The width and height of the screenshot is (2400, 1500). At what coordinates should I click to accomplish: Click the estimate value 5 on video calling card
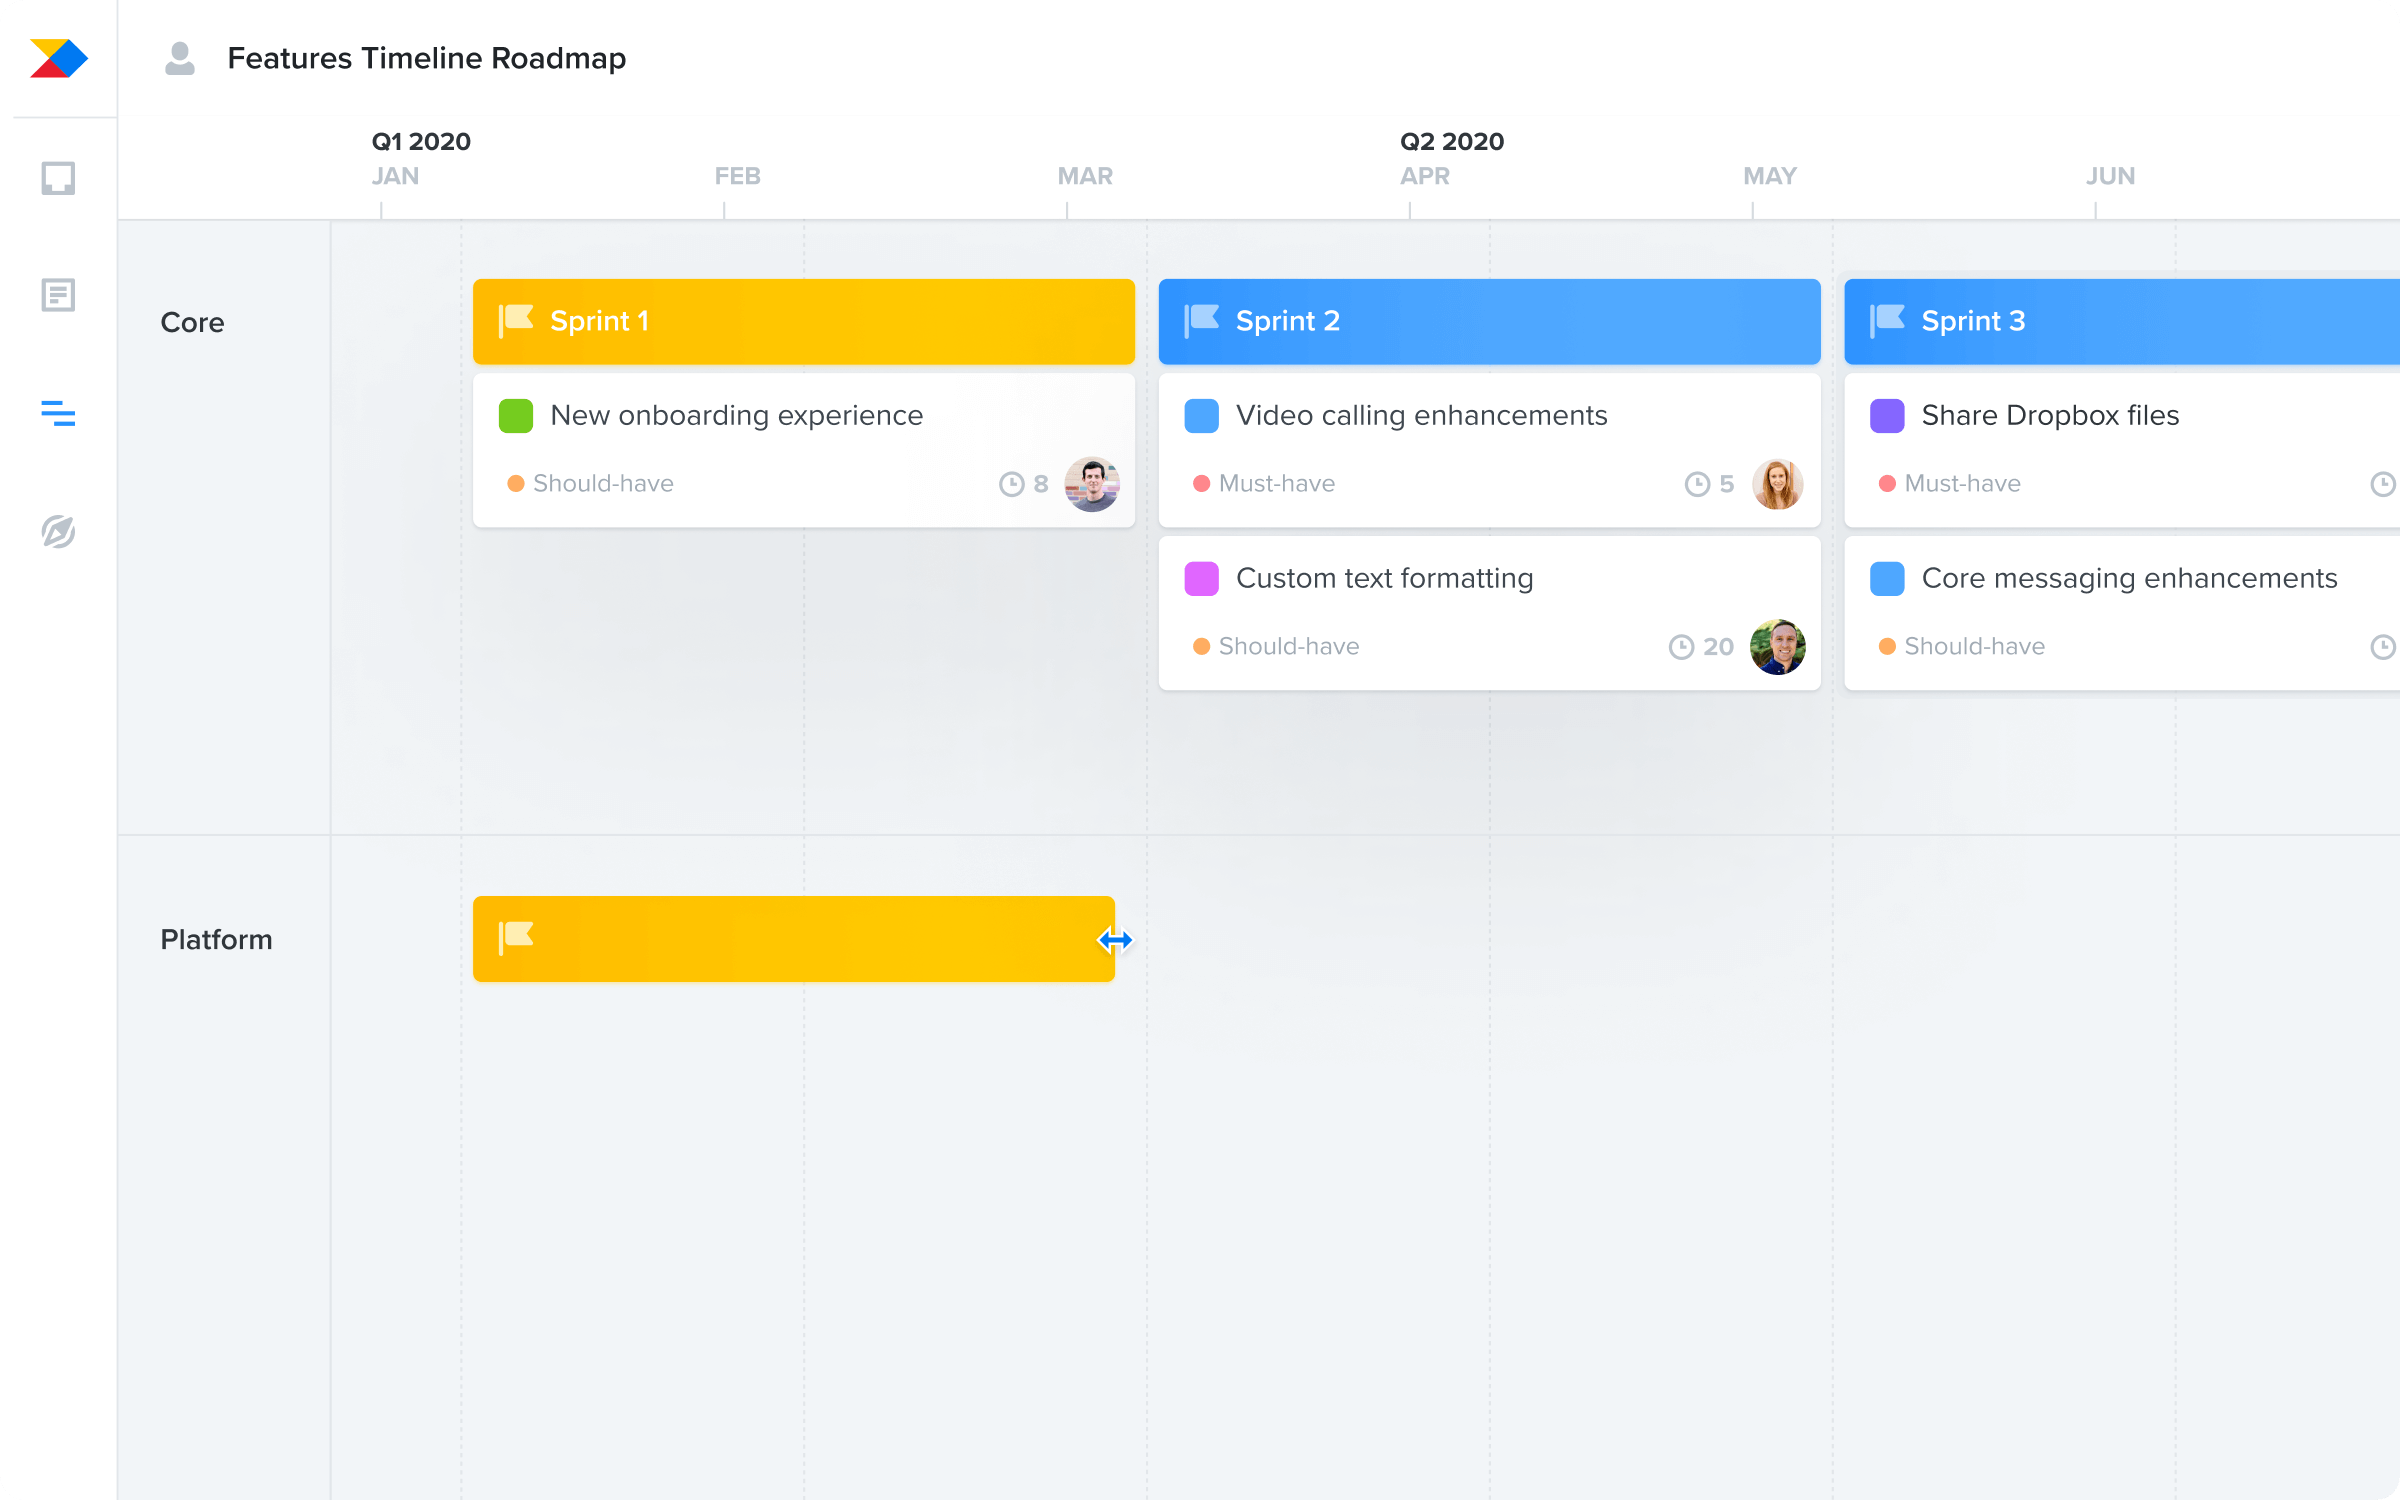[1726, 484]
